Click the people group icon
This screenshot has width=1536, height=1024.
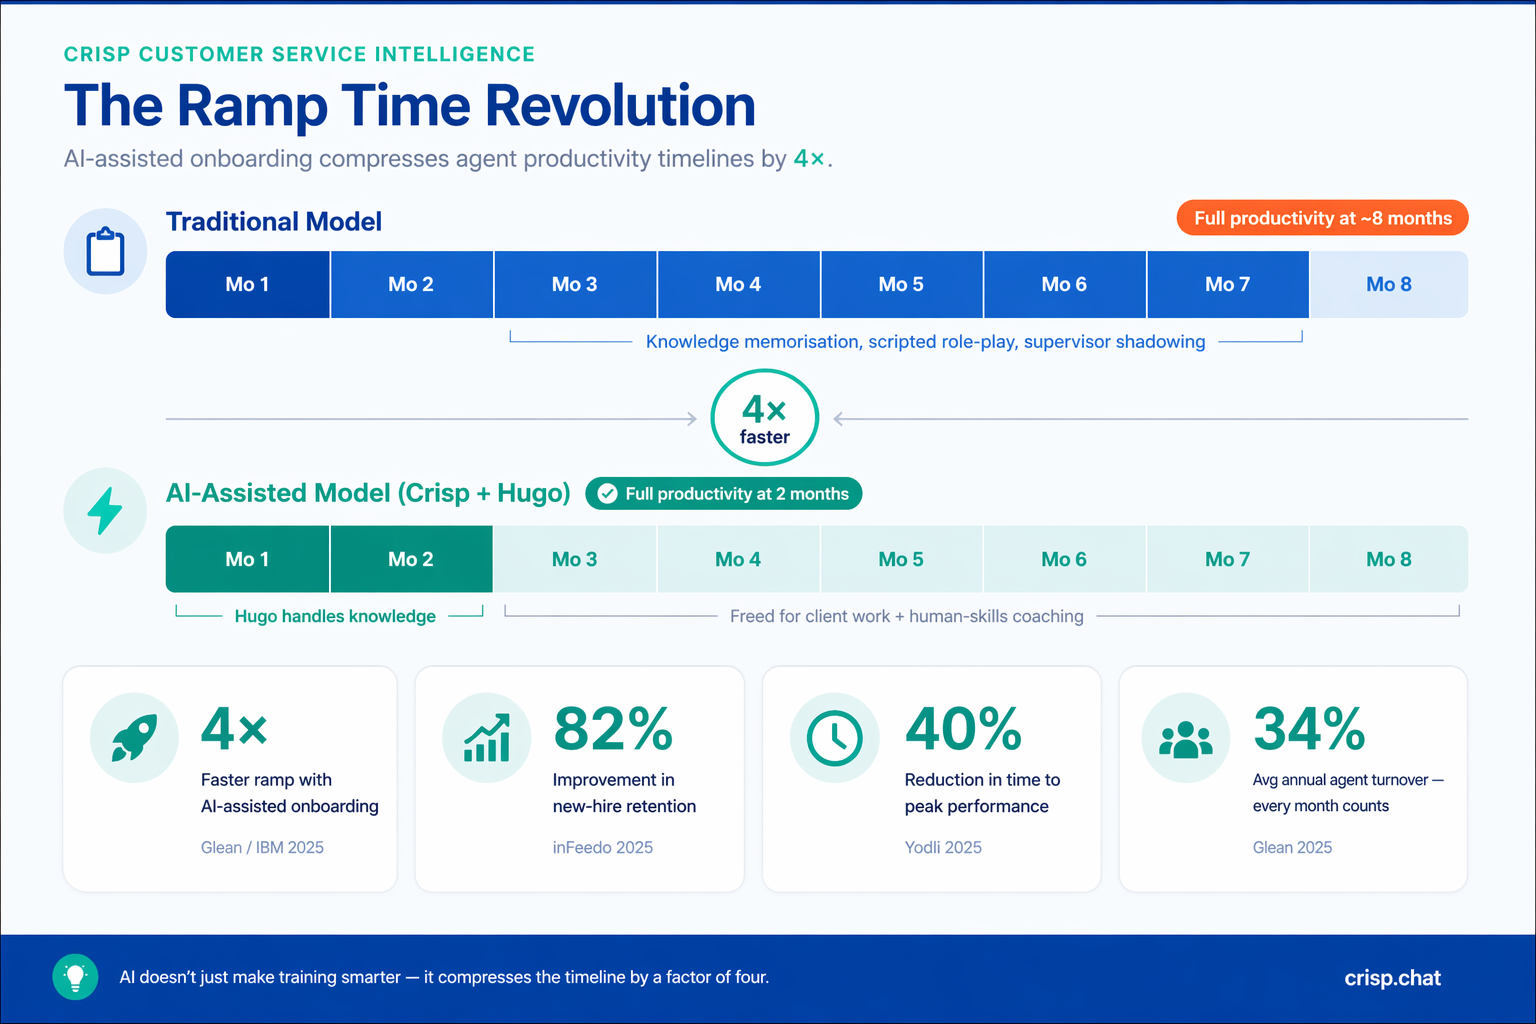pyautogui.click(x=1186, y=738)
